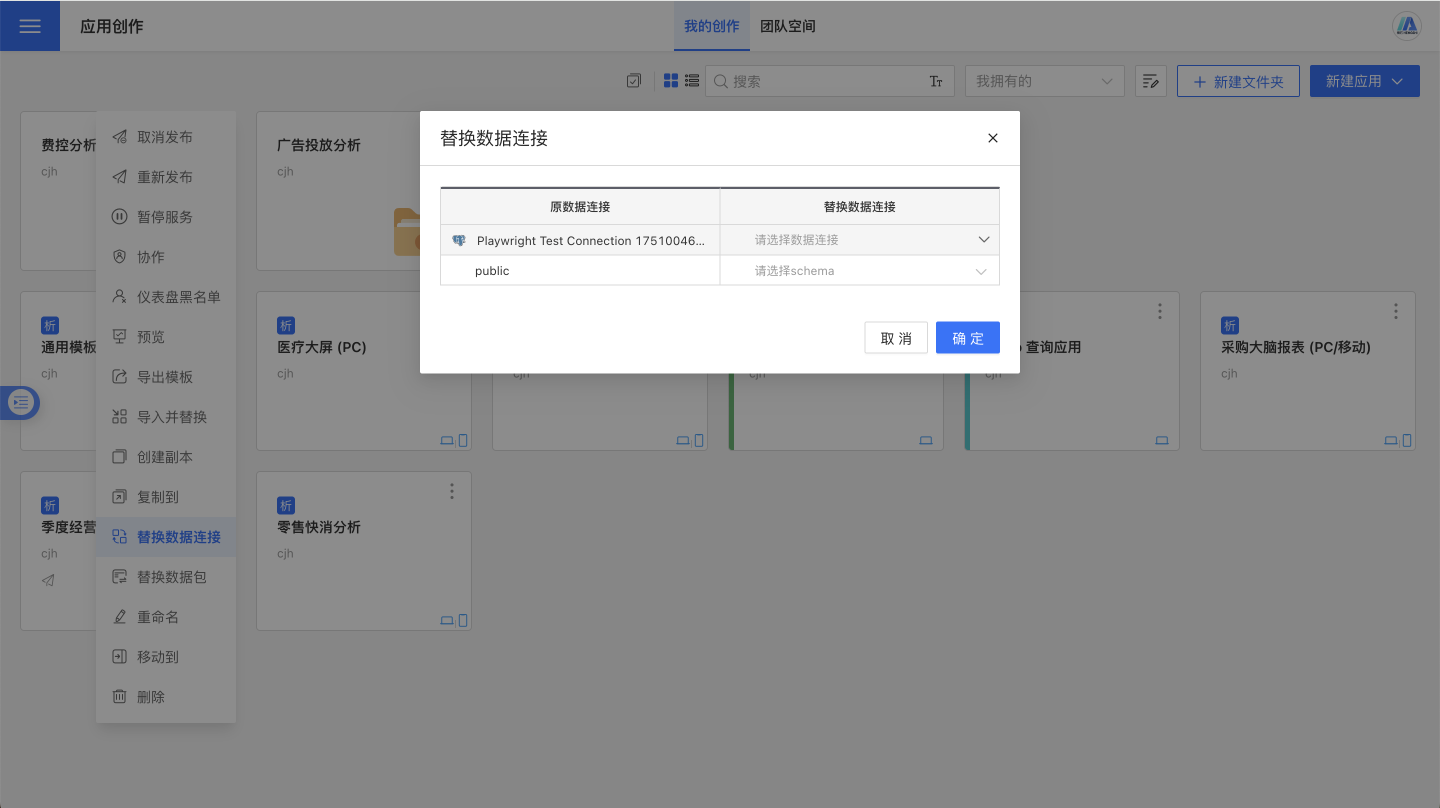Expand the 请选择数据连接 dropdown

[859, 240]
